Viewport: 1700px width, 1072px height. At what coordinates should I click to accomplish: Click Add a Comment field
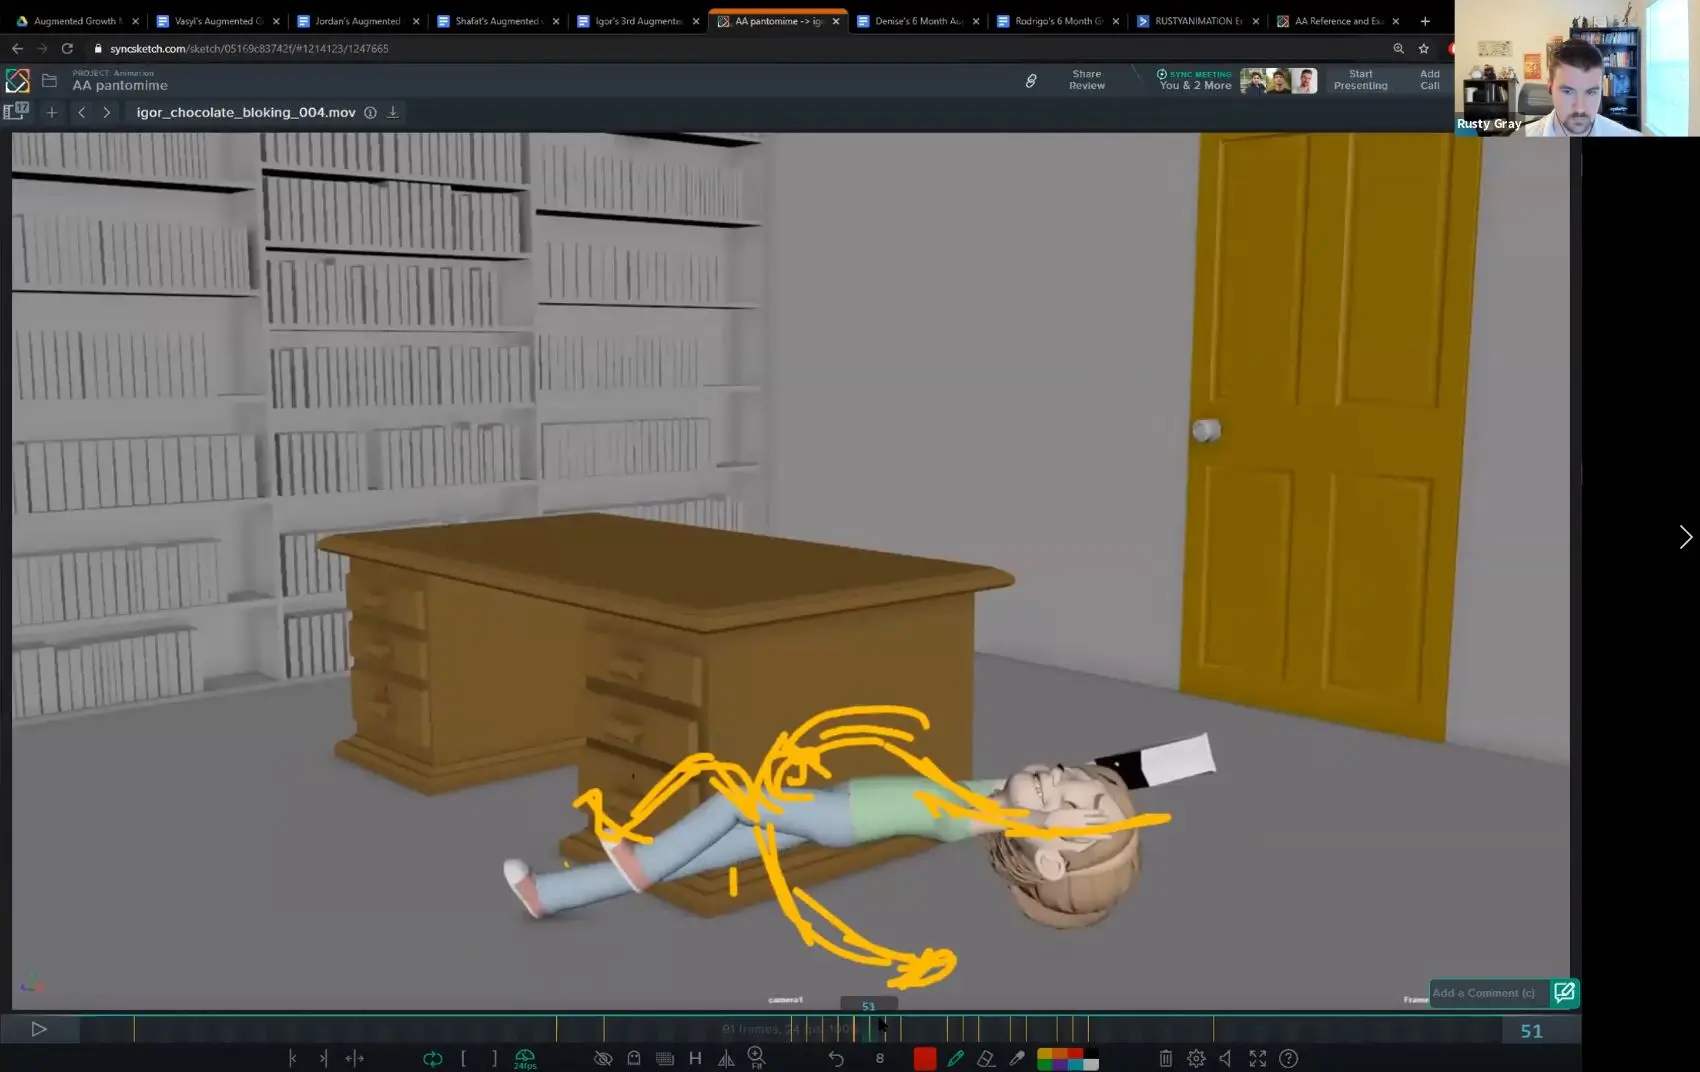(1488, 993)
